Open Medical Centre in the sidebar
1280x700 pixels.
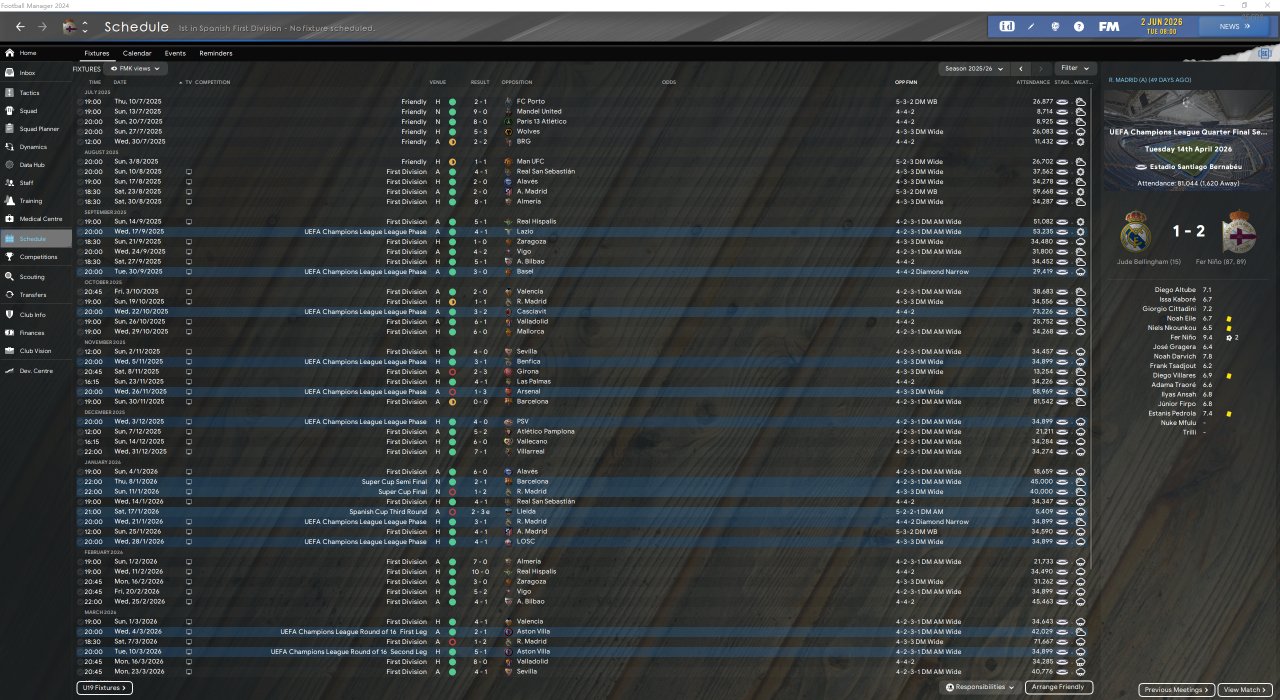(x=36, y=219)
